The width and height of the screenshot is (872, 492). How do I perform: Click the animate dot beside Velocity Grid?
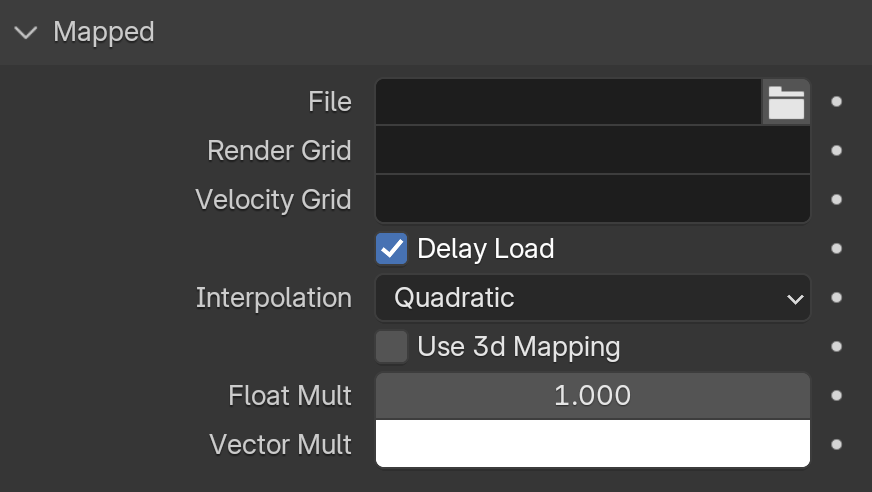(836, 200)
